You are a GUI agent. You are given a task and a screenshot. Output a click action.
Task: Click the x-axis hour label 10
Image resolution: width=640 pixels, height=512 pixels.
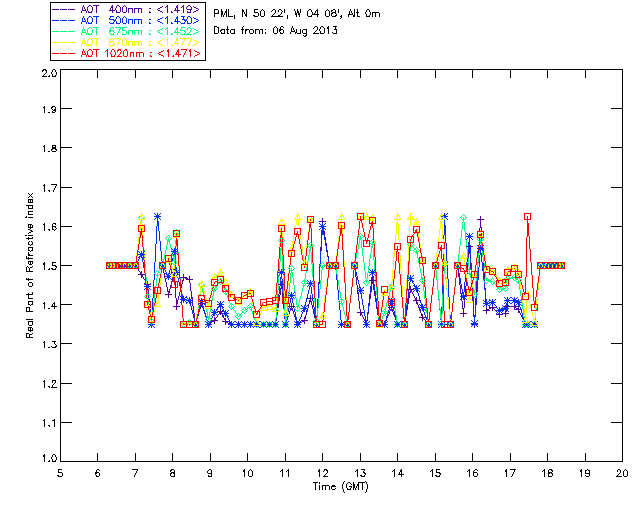coord(247,473)
